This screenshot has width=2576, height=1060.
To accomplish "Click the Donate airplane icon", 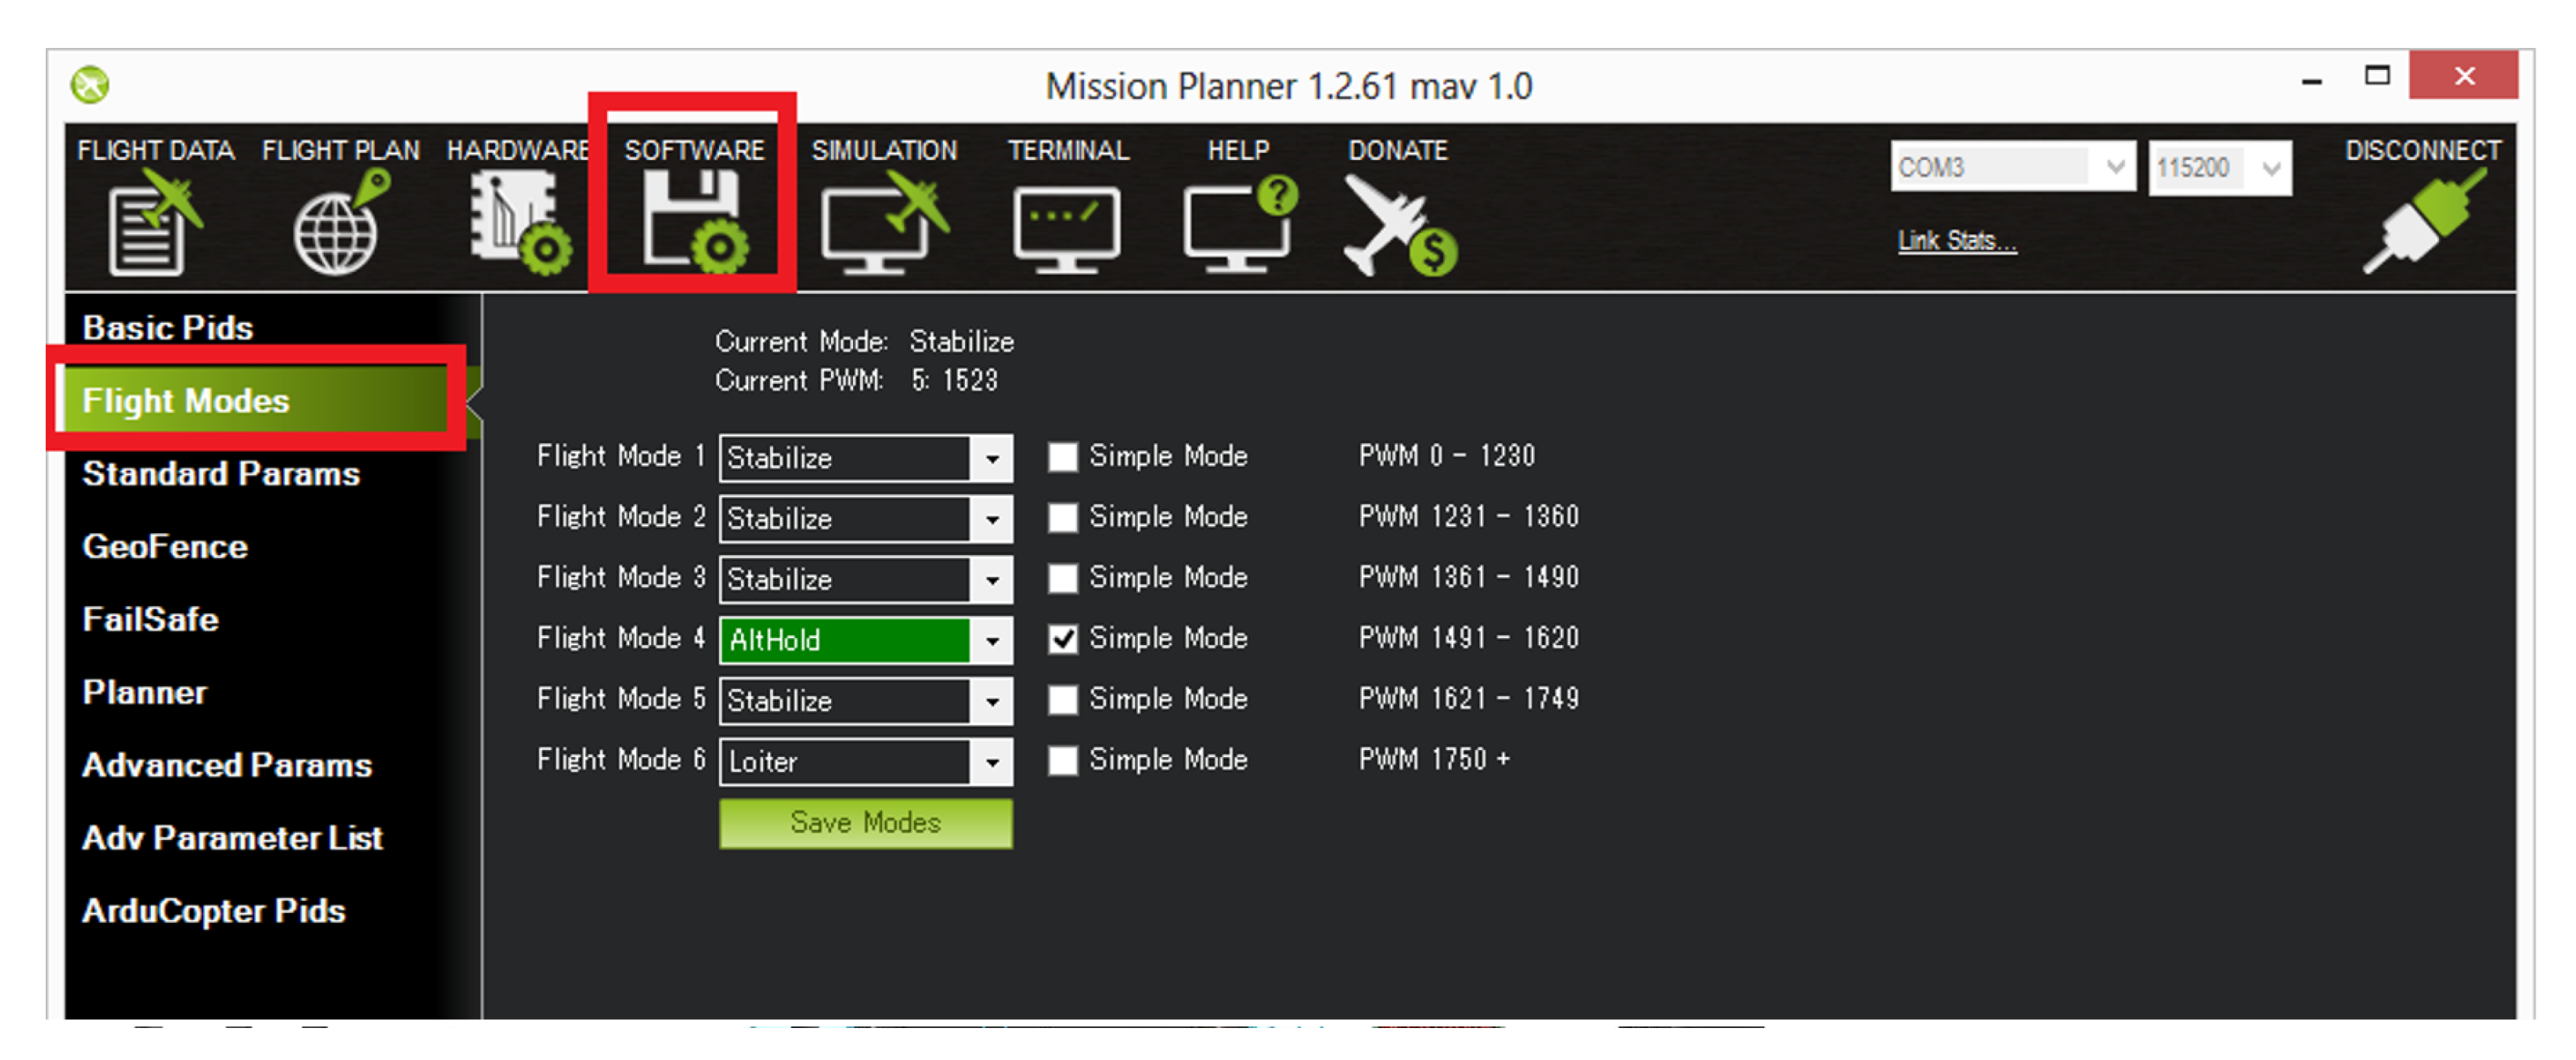I will click(1398, 226).
